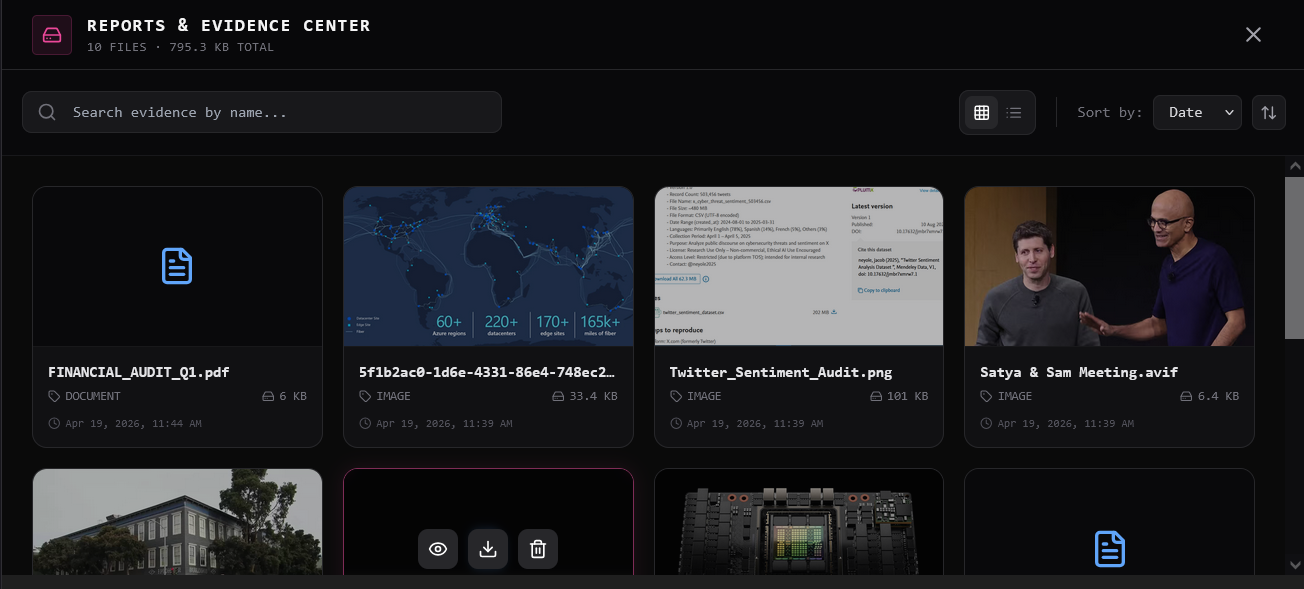Open the GPU chip image thumbnail
1304x589 pixels.
[799, 522]
